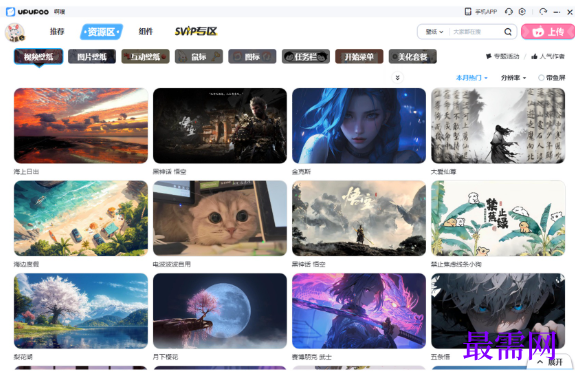The image size is (575, 377).
Task: Open the purple dragon samurai wallpaper thumbnail
Action: [x=359, y=311]
